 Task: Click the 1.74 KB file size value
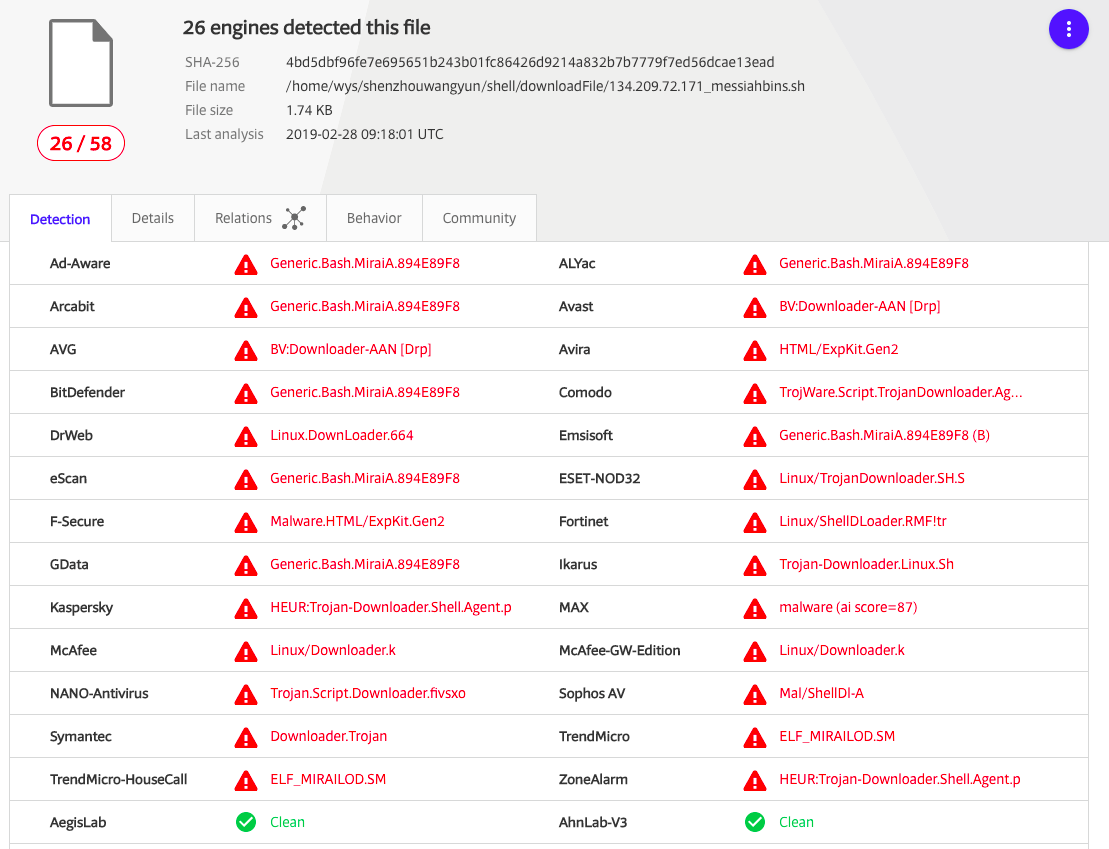(309, 110)
